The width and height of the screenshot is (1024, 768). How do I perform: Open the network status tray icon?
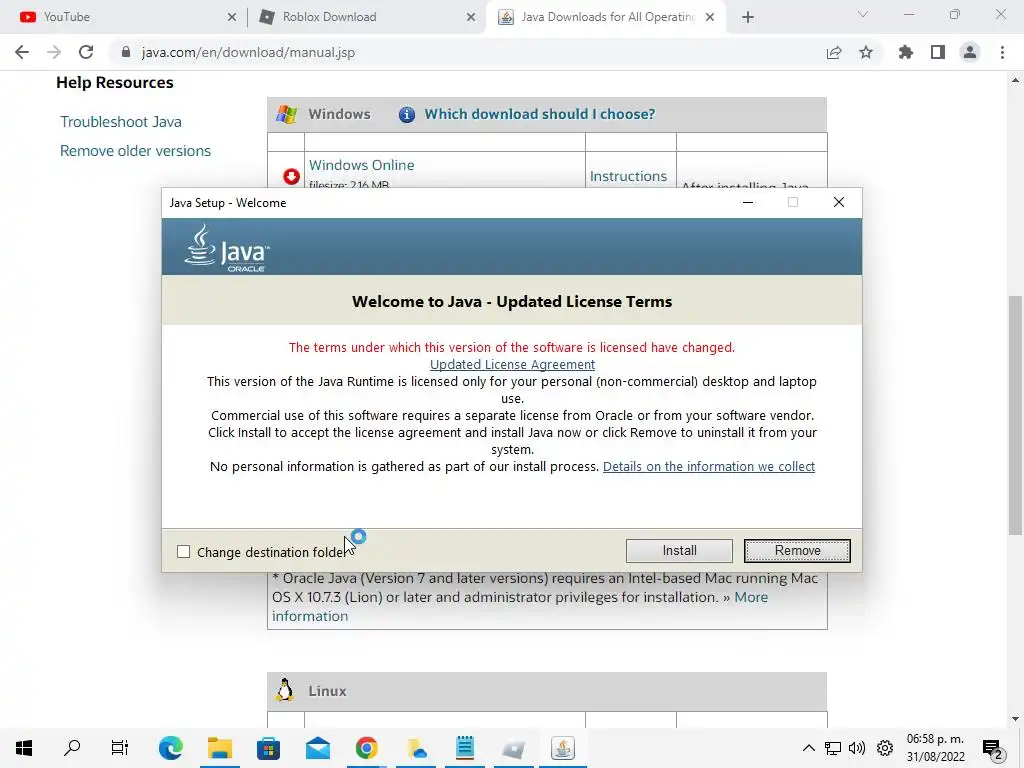coord(833,748)
